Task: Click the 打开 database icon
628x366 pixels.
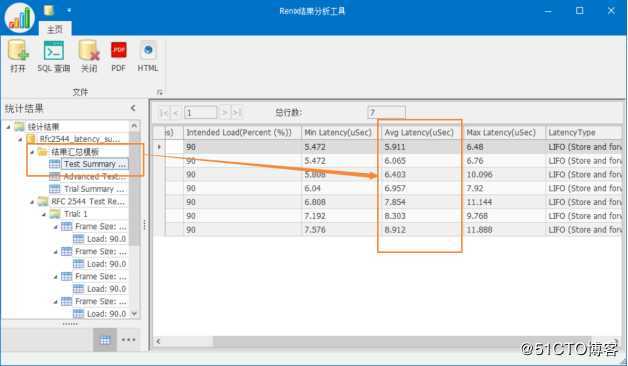Action: click(18, 56)
